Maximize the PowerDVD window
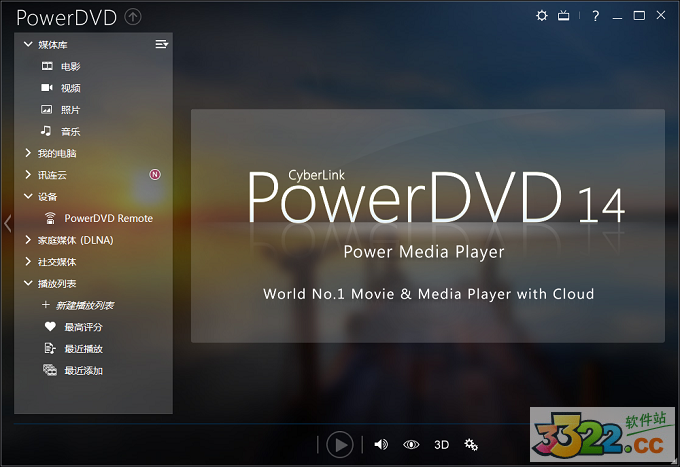 coord(639,16)
